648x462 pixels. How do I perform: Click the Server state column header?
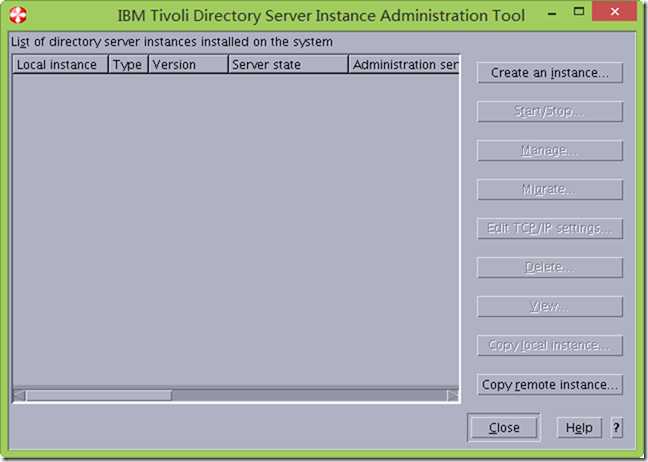(x=288, y=64)
